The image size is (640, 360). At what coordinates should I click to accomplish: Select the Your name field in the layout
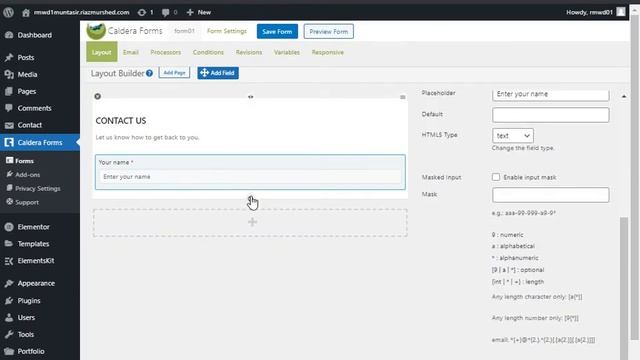250,172
